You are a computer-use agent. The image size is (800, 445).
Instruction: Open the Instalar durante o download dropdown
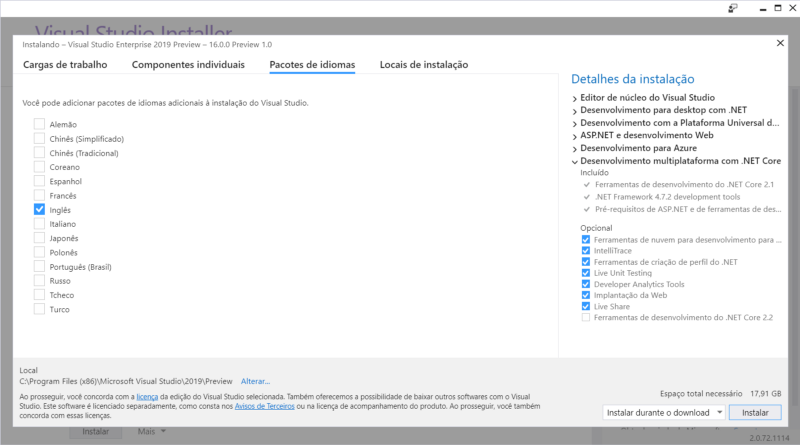point(664,412)
